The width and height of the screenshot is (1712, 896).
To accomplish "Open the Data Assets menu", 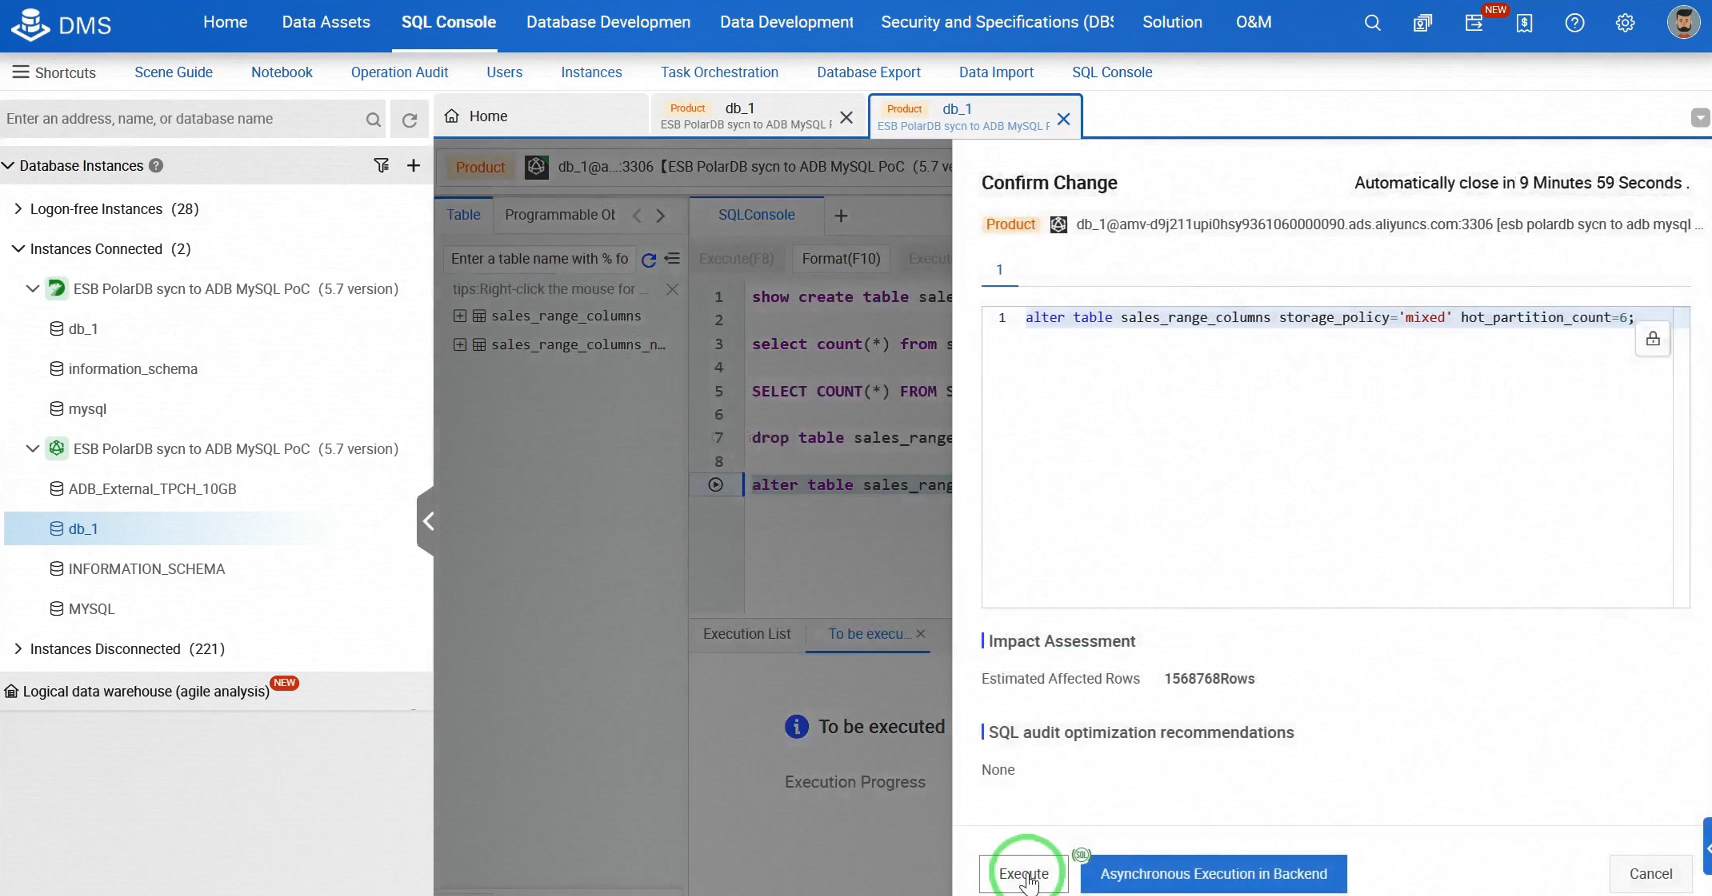I will (326, 22).
